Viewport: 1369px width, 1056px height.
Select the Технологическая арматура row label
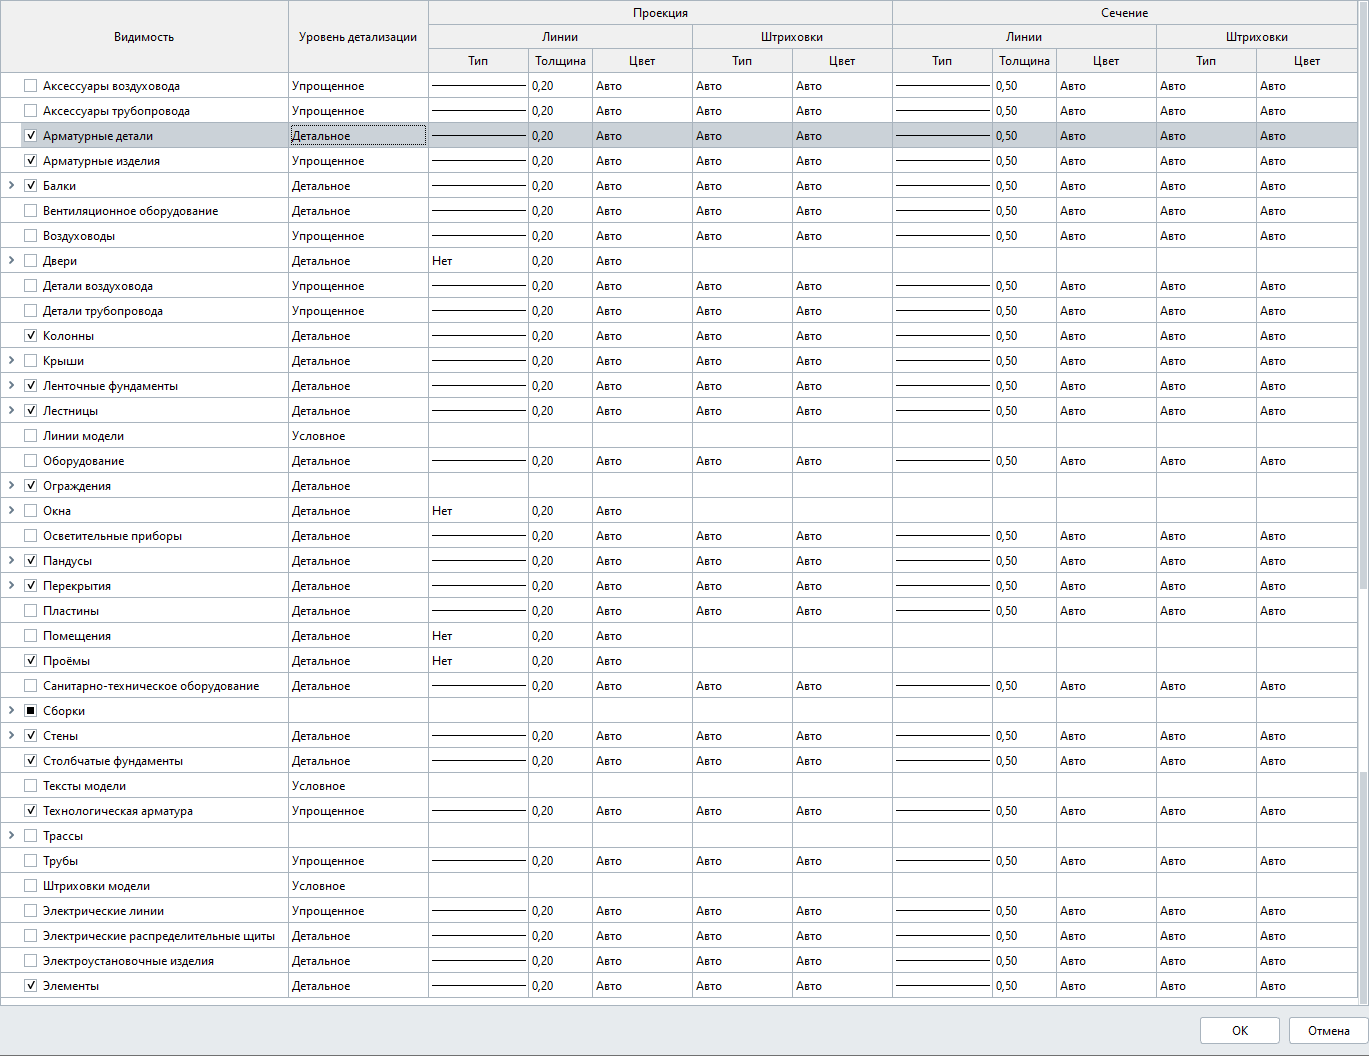(x=118, y=811)
